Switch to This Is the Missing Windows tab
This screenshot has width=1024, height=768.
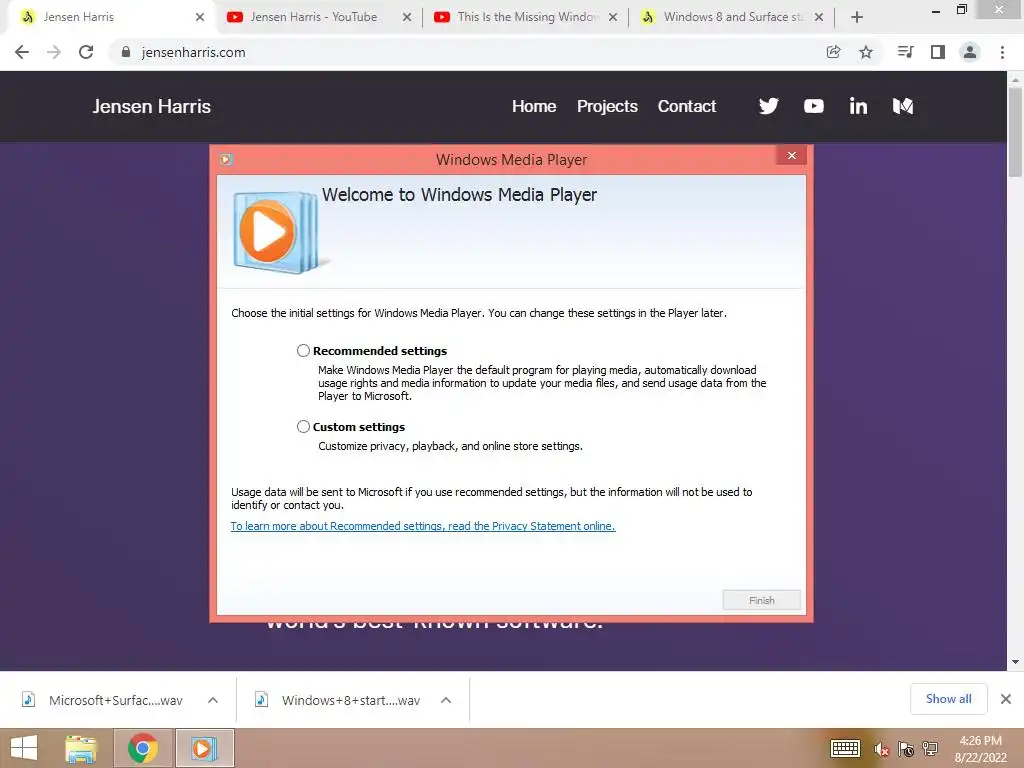pyautogui.click(x=527, y=17)
